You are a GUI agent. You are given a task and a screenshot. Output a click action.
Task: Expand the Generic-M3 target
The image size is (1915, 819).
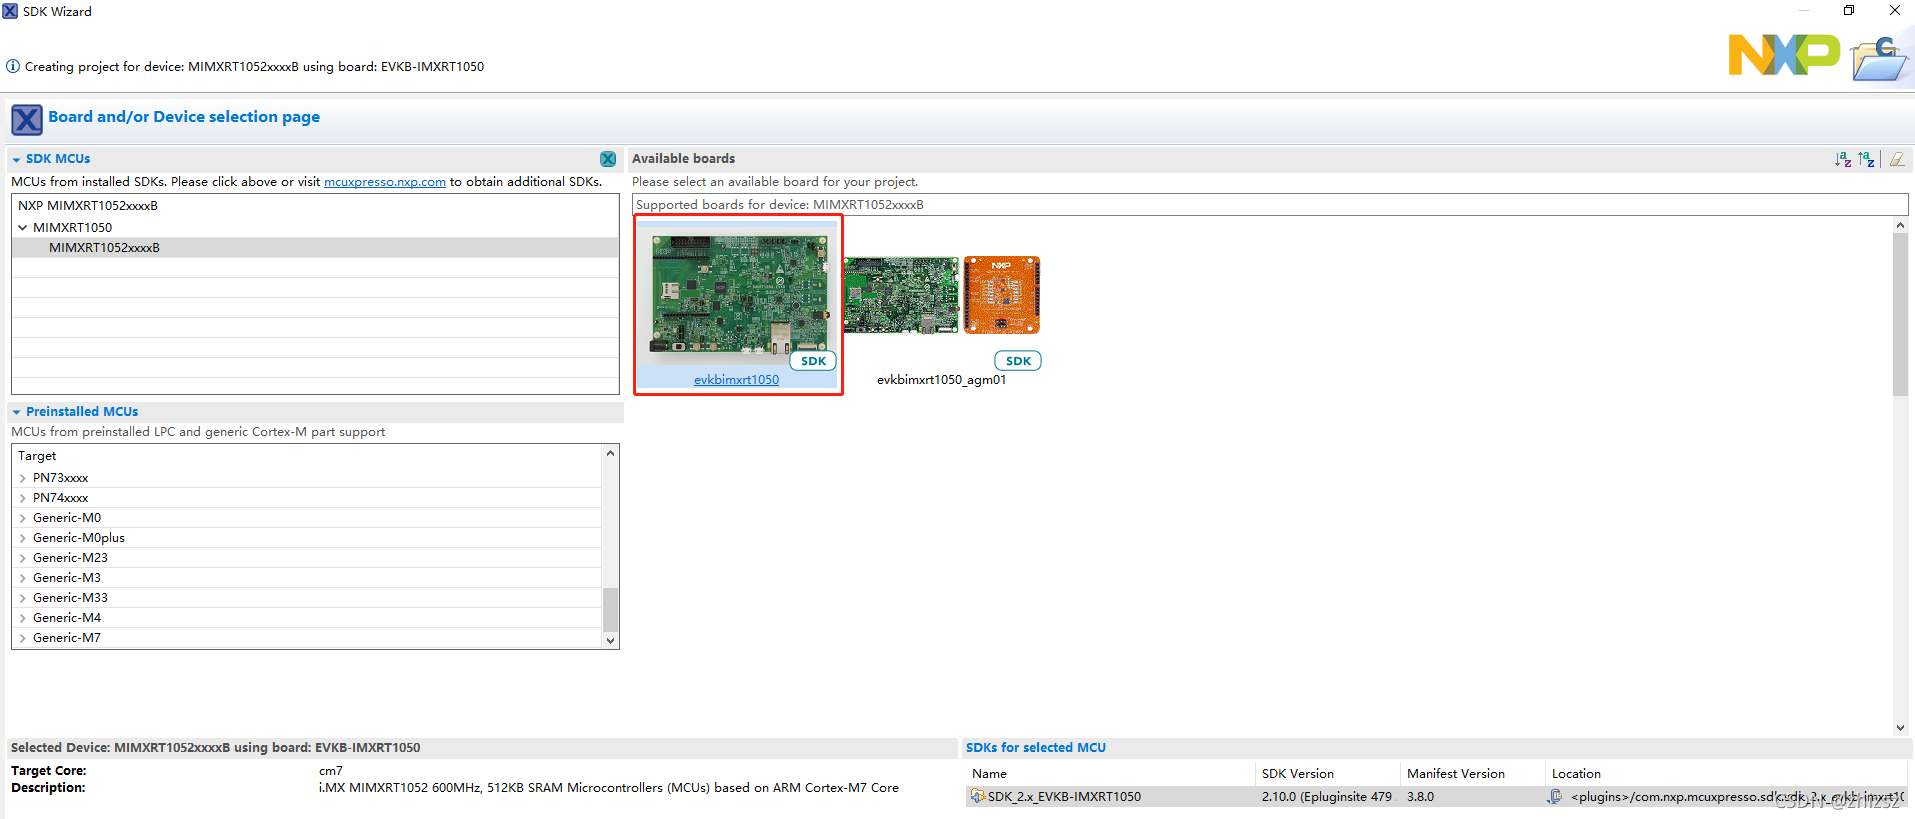pos(23,578)
